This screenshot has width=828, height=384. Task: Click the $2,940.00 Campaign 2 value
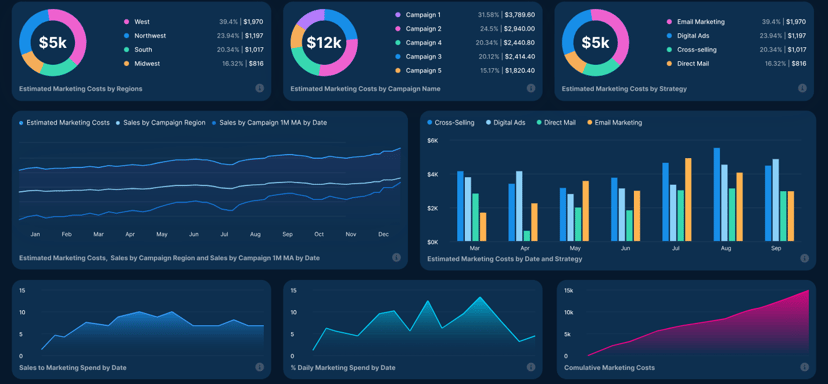(520, 29)
